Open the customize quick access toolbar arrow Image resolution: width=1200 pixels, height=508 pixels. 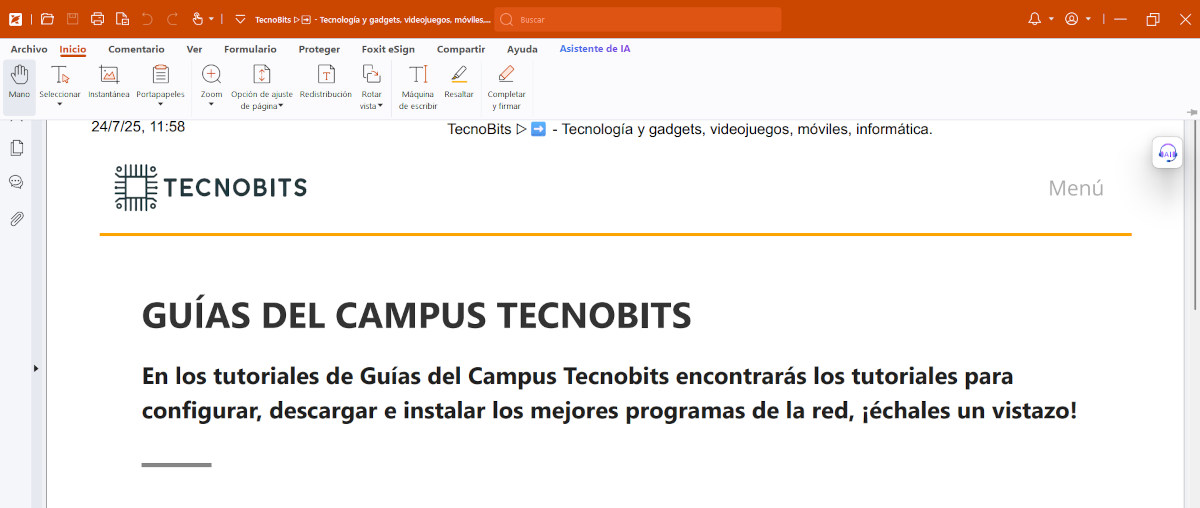[239, 19]
